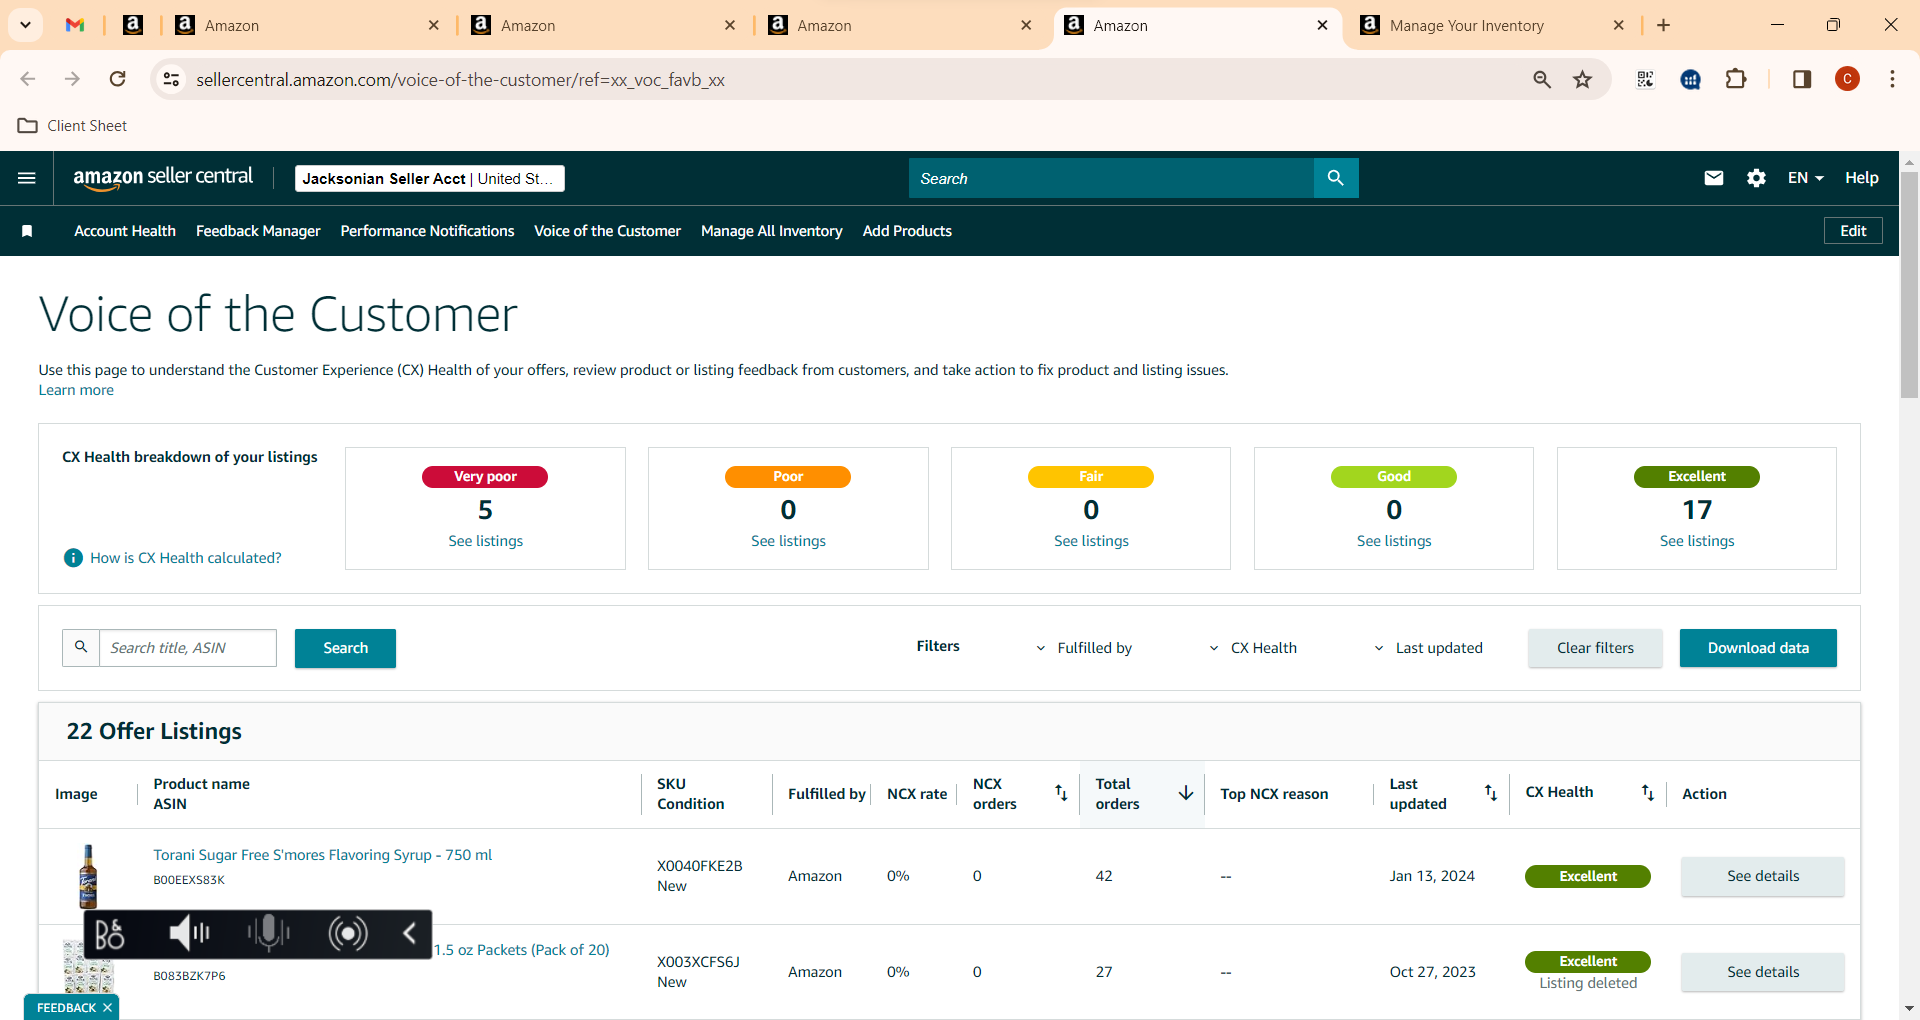Expand the CX Health filter dropdown
Image resolution: width=1920 pixels, height=1020 pixels.
(1253, 648)
